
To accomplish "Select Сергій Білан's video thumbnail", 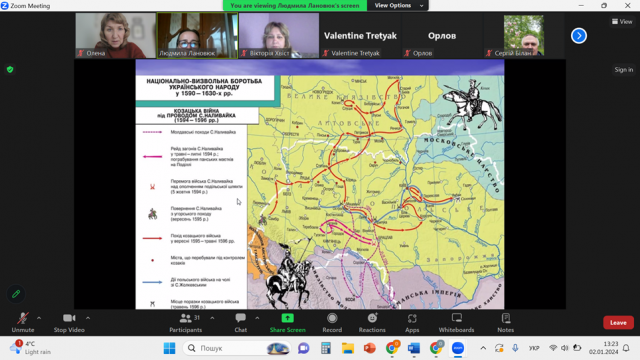I will (x=524, y=36).
